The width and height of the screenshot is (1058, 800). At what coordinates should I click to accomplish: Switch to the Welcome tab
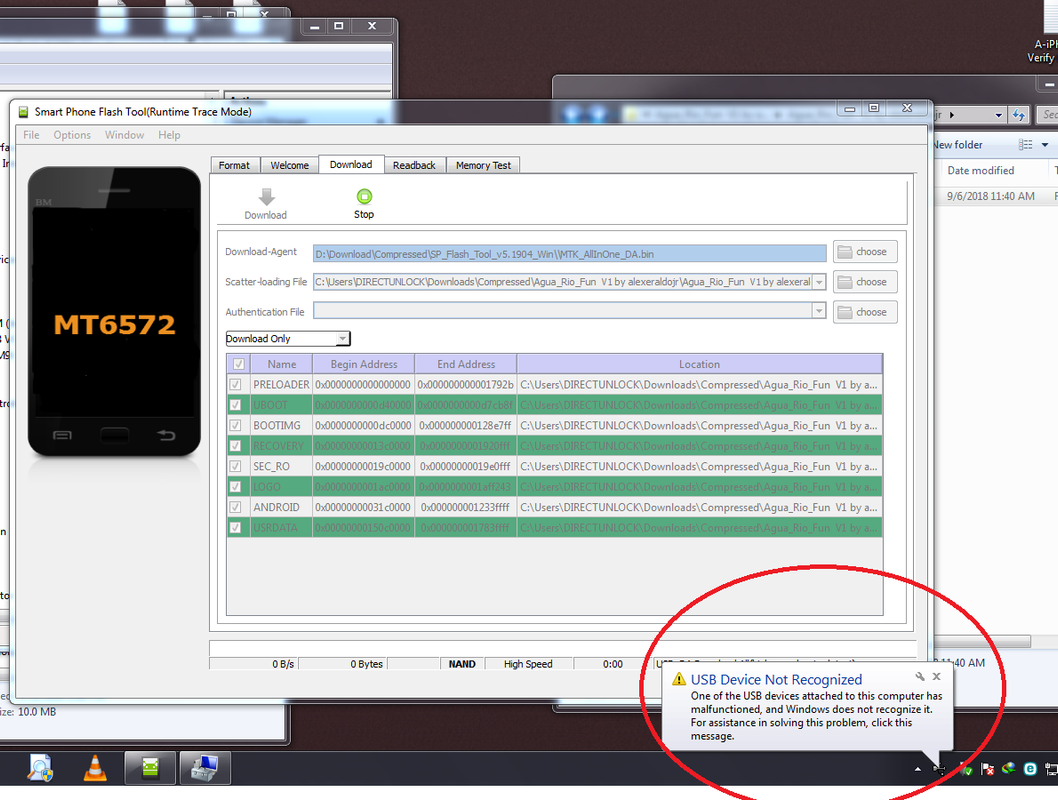click(x=289, y=165)
